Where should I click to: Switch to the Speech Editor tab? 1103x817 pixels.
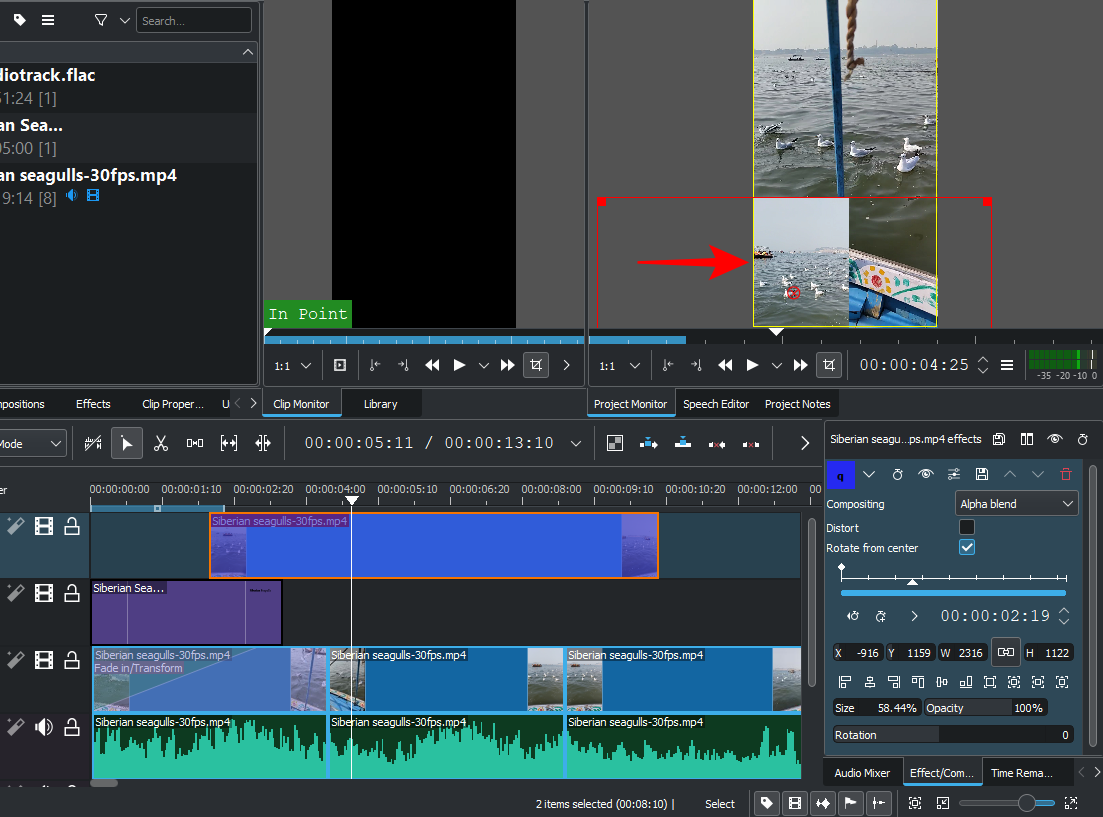(716, 404)
